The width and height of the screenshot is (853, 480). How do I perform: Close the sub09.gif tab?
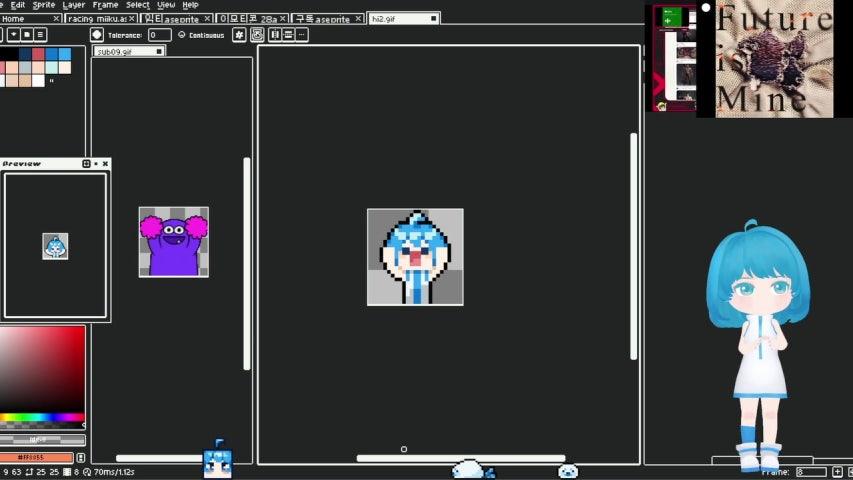(x=159, y=52)
